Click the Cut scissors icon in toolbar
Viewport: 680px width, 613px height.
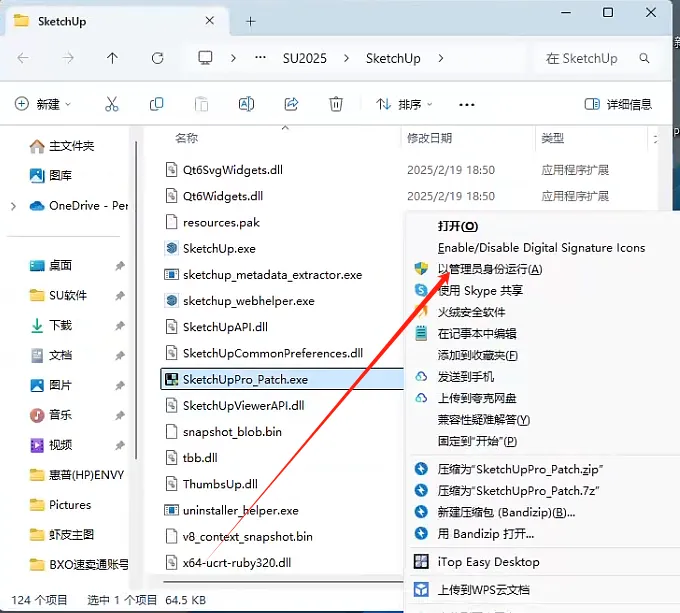pos(111,104)
